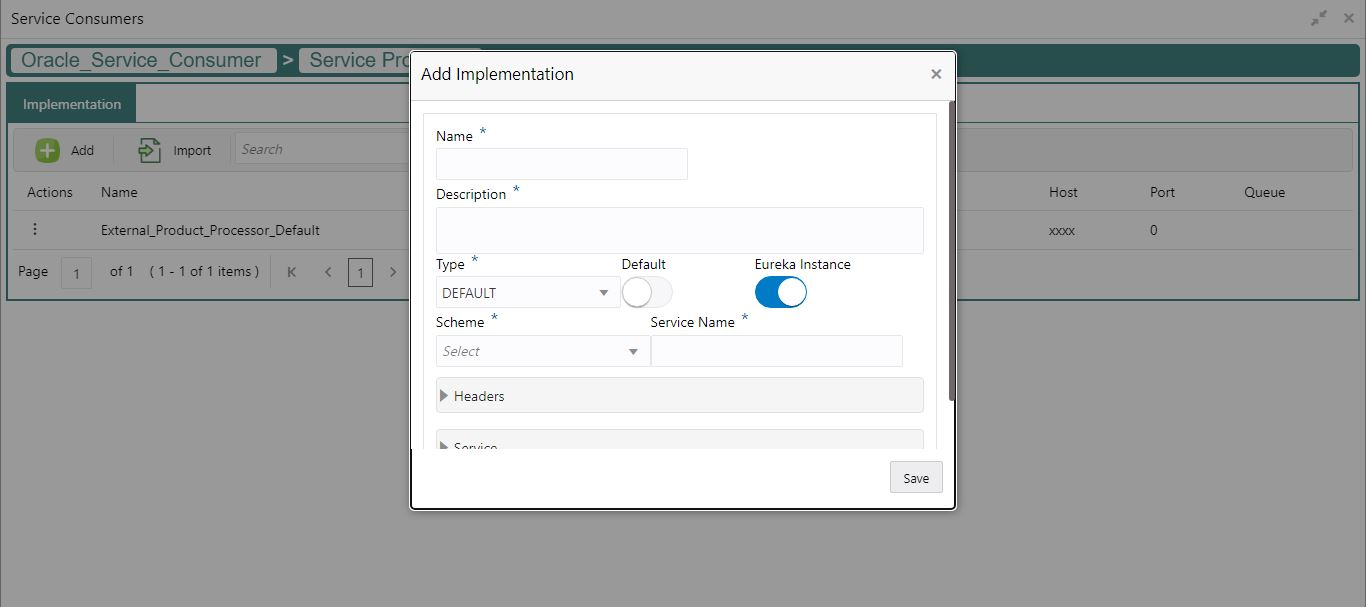The image size is (1366, 607).
Task: Expand the Headers section
Action: (x=680, y=395)
